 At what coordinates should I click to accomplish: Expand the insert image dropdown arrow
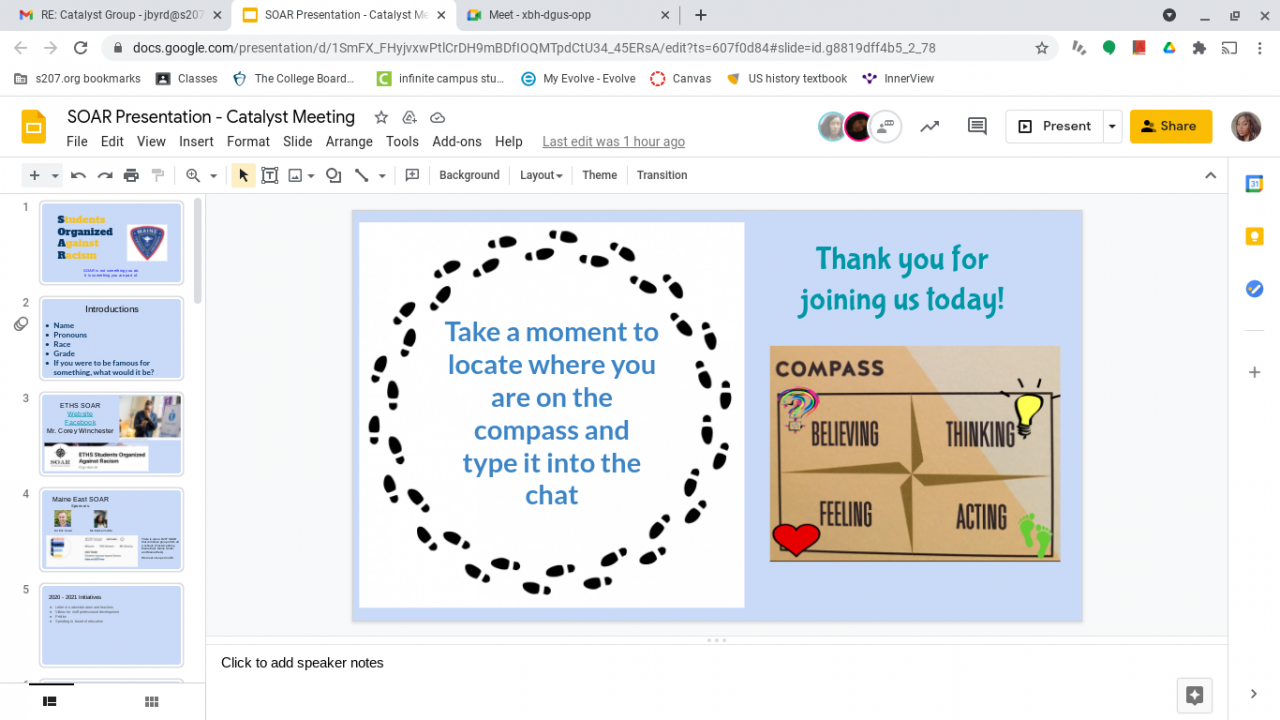pos(311,175)
